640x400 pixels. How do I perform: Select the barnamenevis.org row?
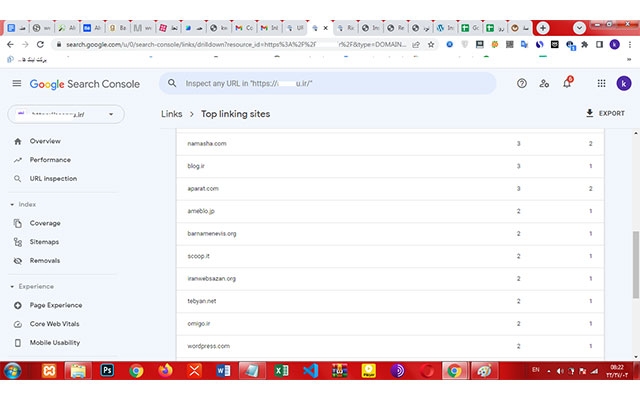coord(390,233)
